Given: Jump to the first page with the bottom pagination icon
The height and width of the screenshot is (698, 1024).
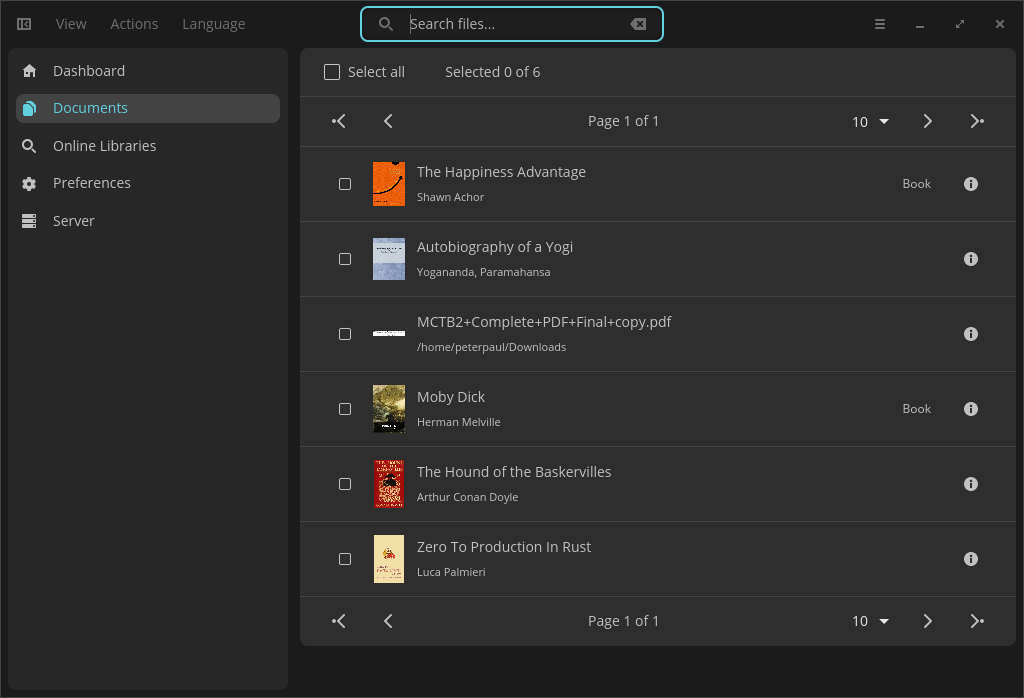Looking at the screenshot, I should tap(338, 621).
